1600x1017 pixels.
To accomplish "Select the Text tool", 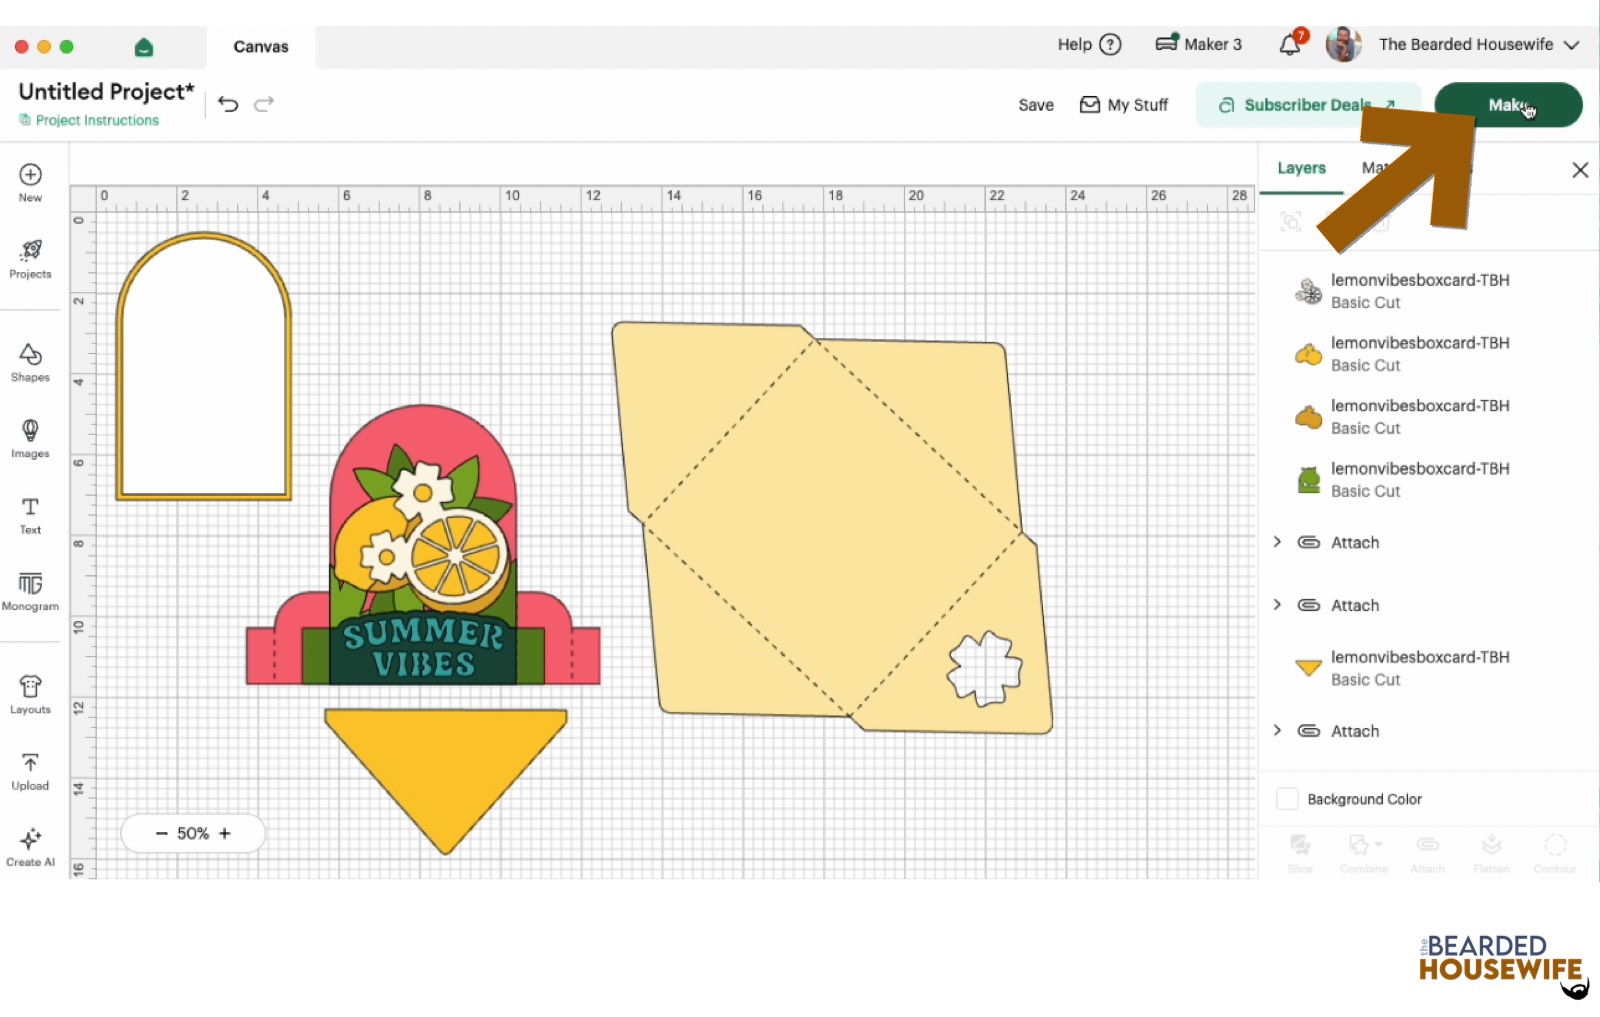I will (30, 516).
